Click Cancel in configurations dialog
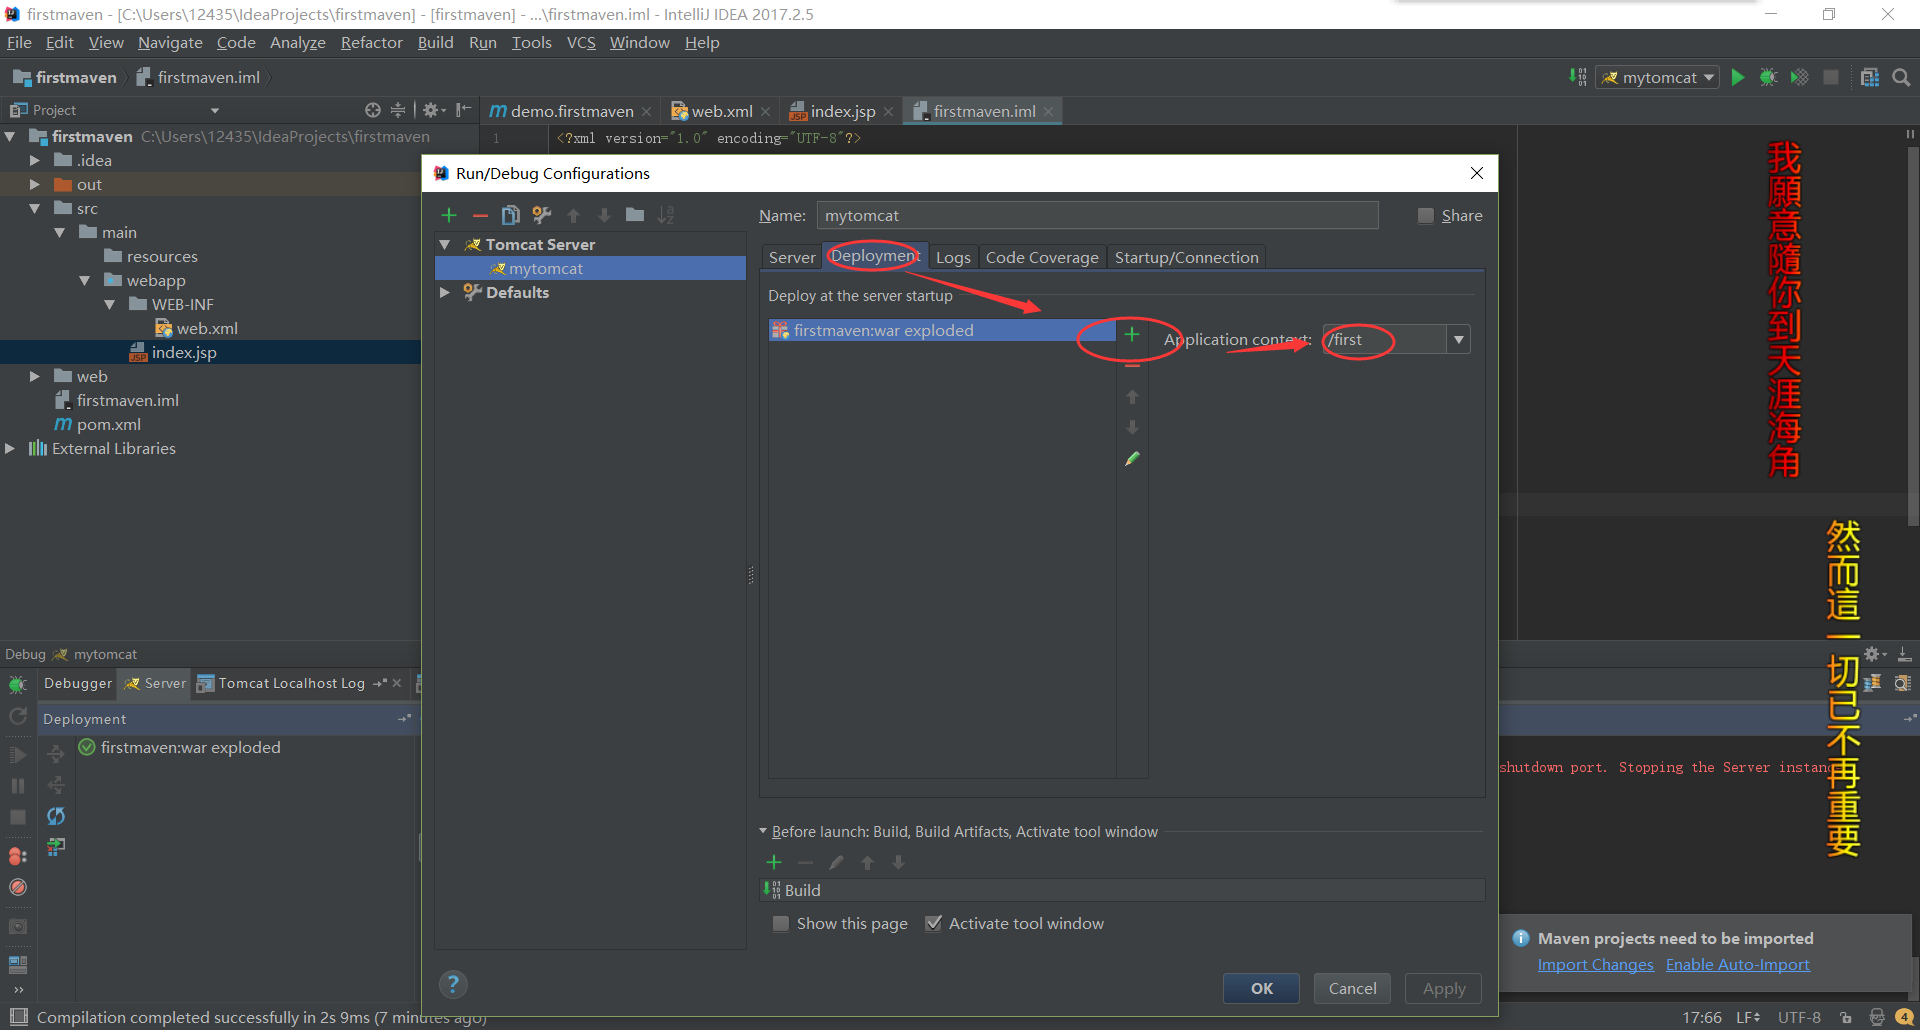 [1352, 988]
